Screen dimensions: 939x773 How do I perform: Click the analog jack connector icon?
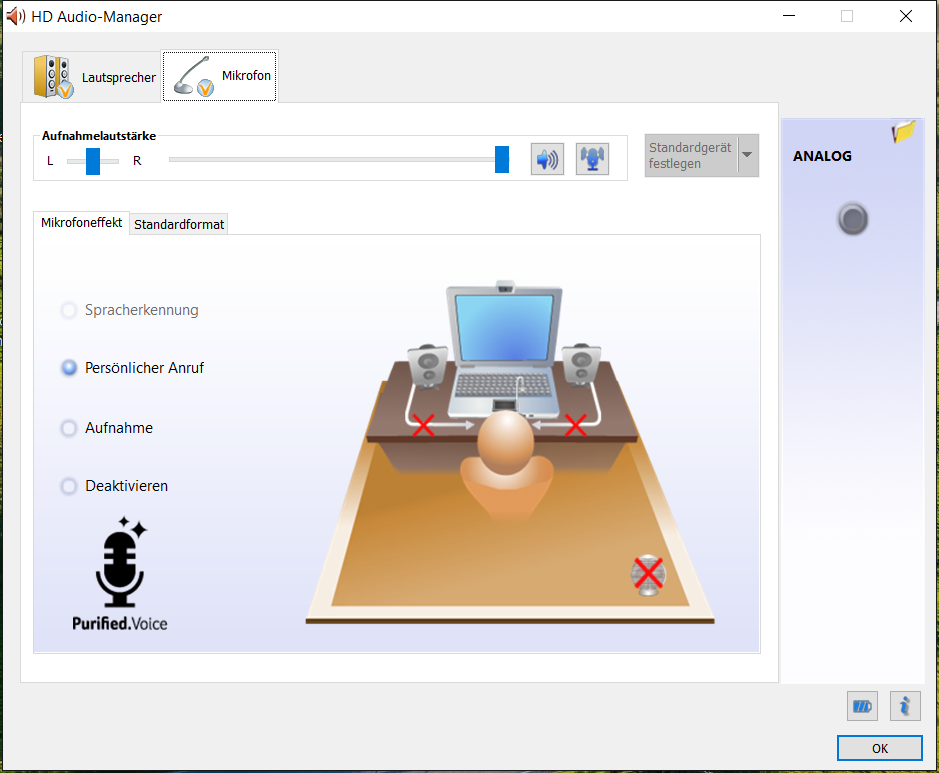coord(853,219)
